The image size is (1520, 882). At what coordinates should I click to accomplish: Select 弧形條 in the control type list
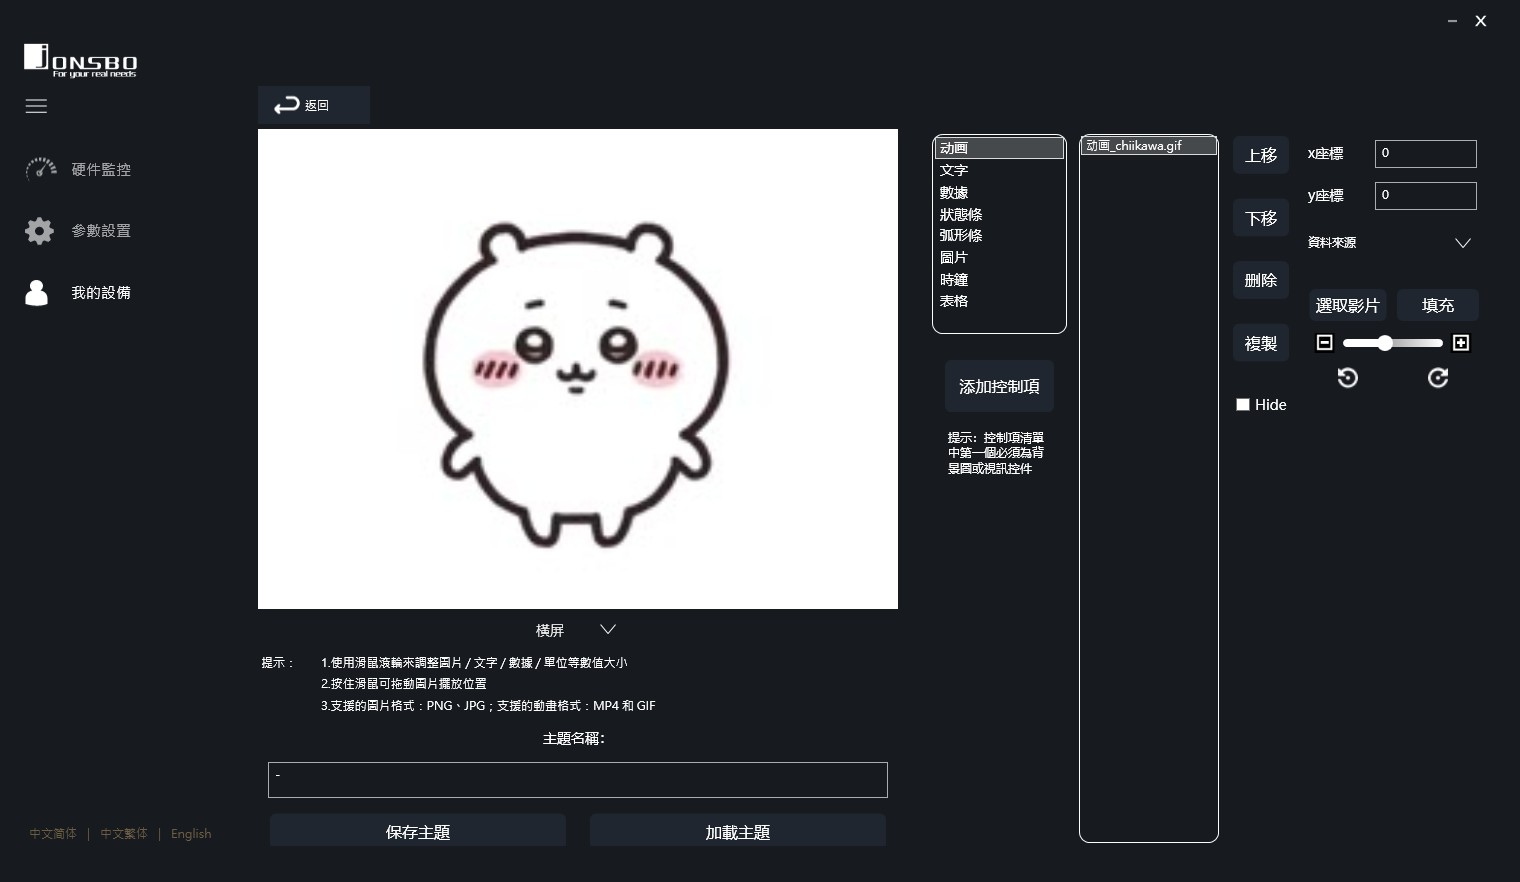point(961,236)
